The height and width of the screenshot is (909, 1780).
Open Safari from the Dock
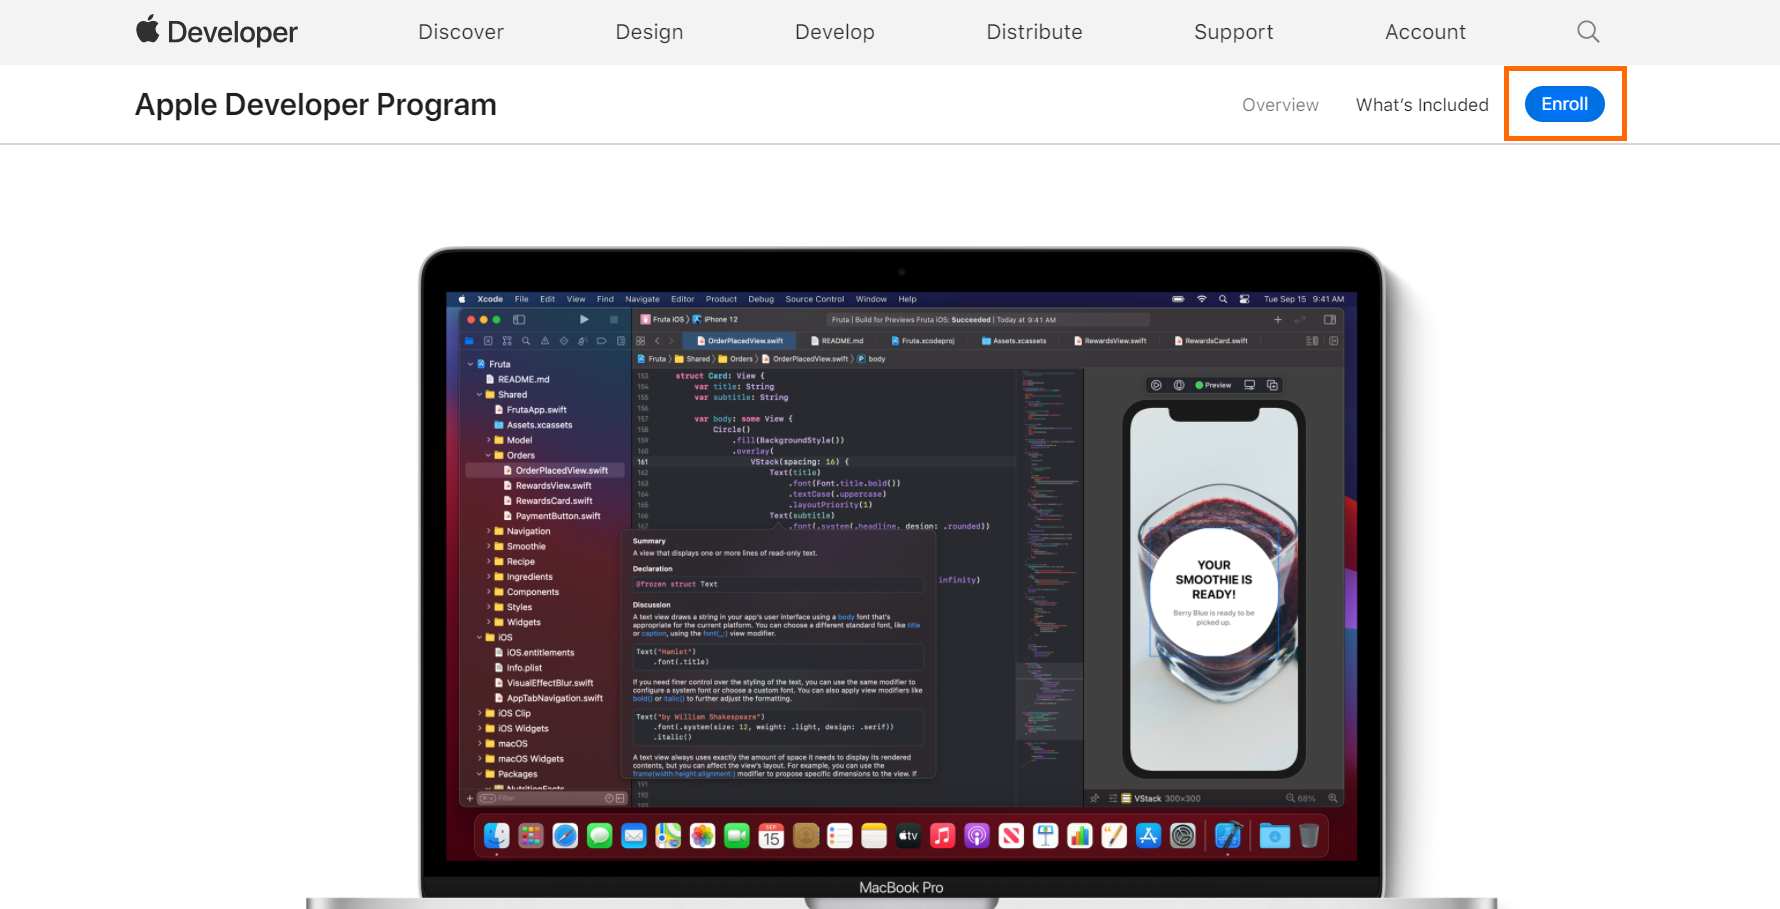click(565, 835)
